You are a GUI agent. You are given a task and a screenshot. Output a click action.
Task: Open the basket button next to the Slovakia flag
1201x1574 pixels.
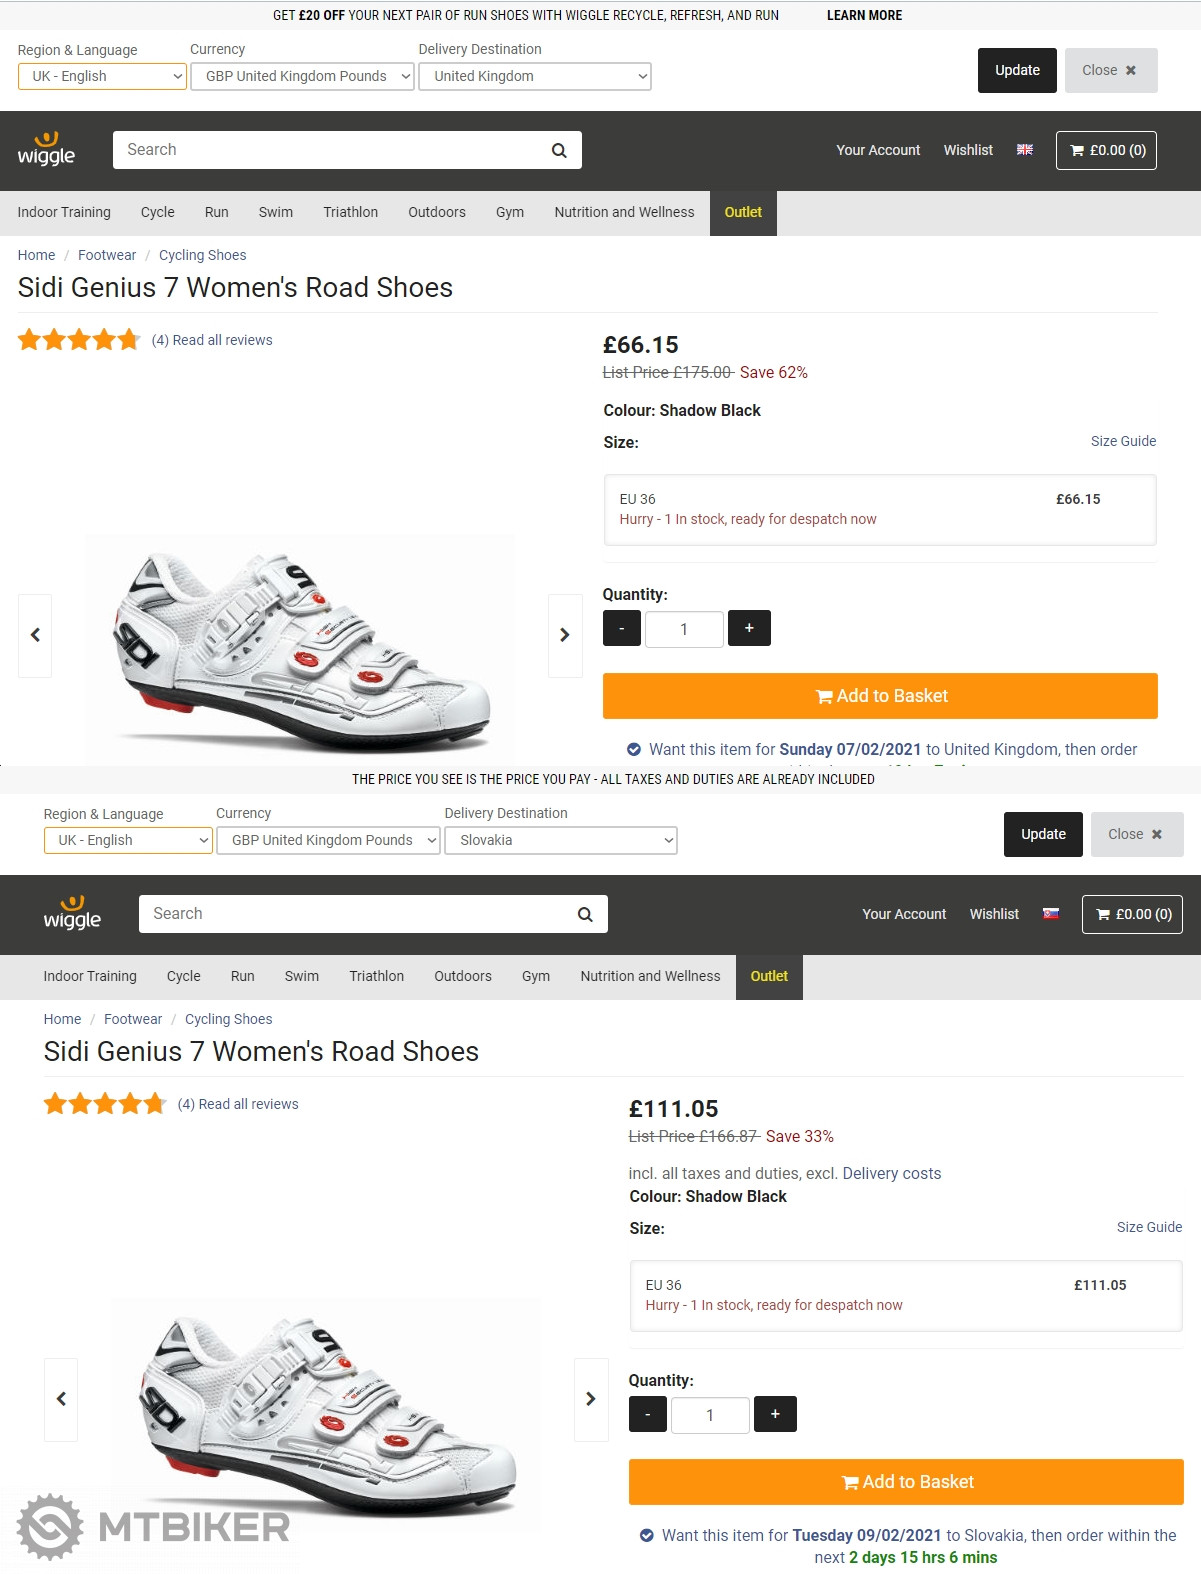pyautogui.click(x=1132, y=914)
